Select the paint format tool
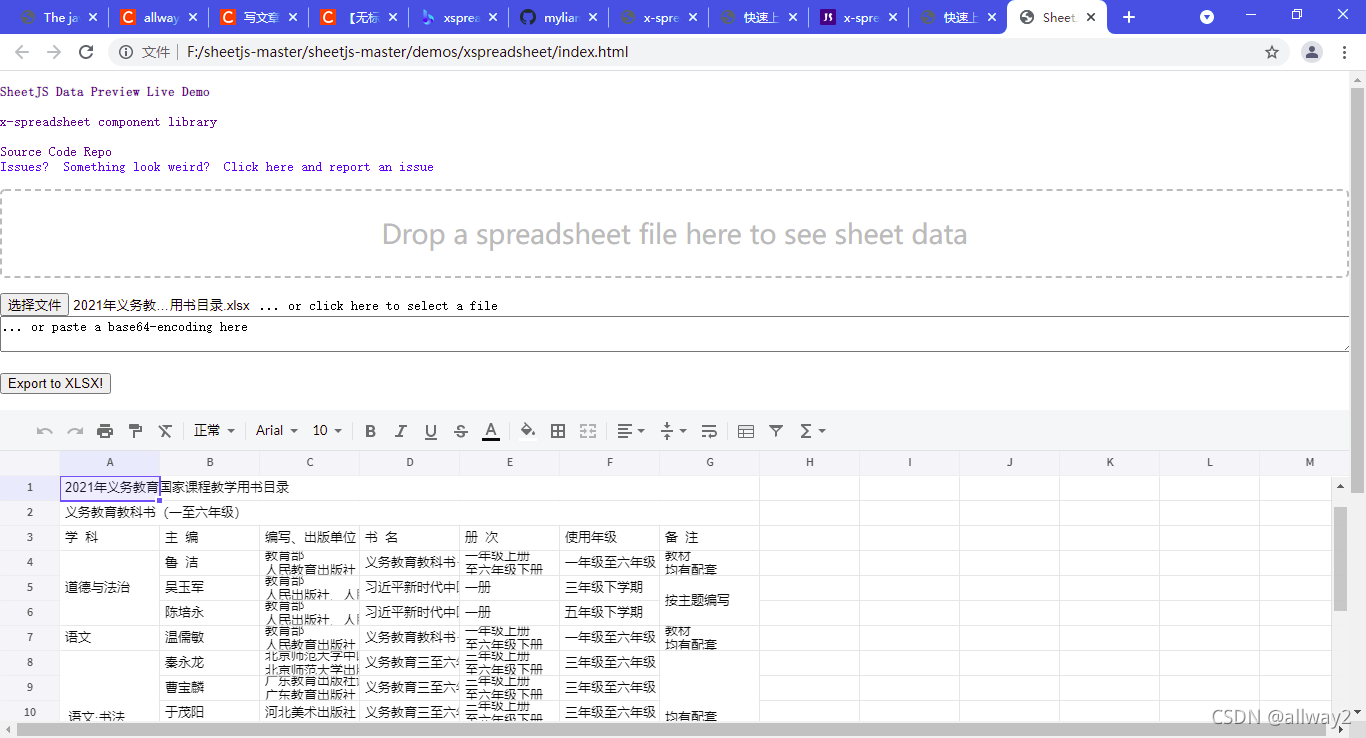The width and height of the screenshot is (1366, 738). point(135,431)
